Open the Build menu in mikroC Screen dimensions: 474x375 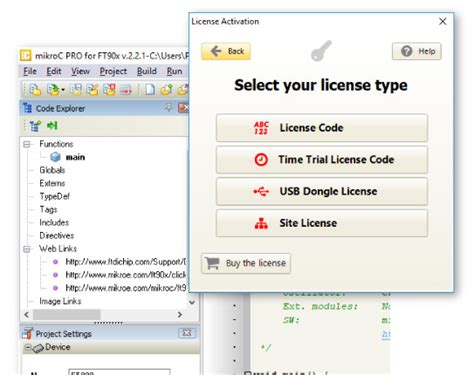(147, 71)
